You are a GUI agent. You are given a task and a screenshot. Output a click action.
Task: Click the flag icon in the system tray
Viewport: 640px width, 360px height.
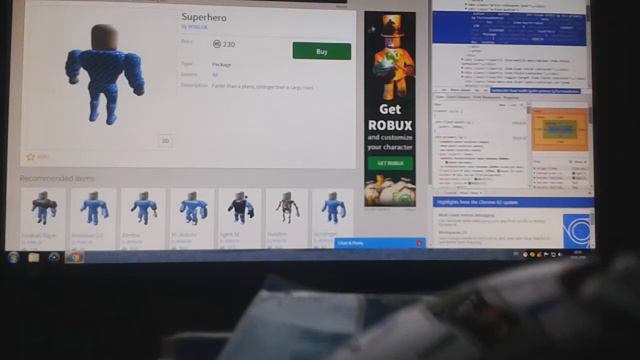click(x=546, y=255)
